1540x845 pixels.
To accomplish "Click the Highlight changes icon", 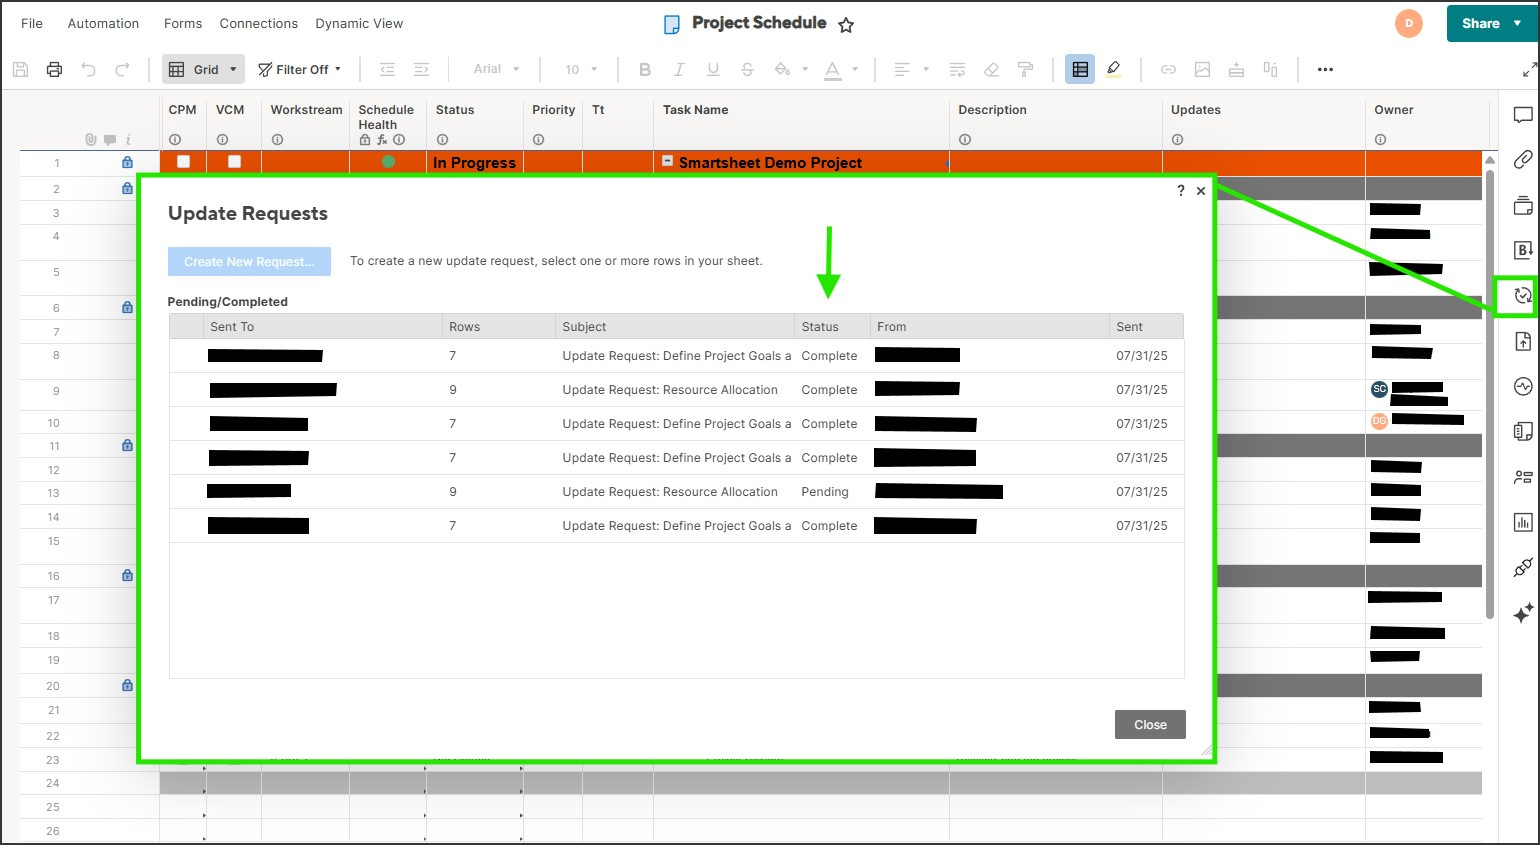I will (1114, 69).
